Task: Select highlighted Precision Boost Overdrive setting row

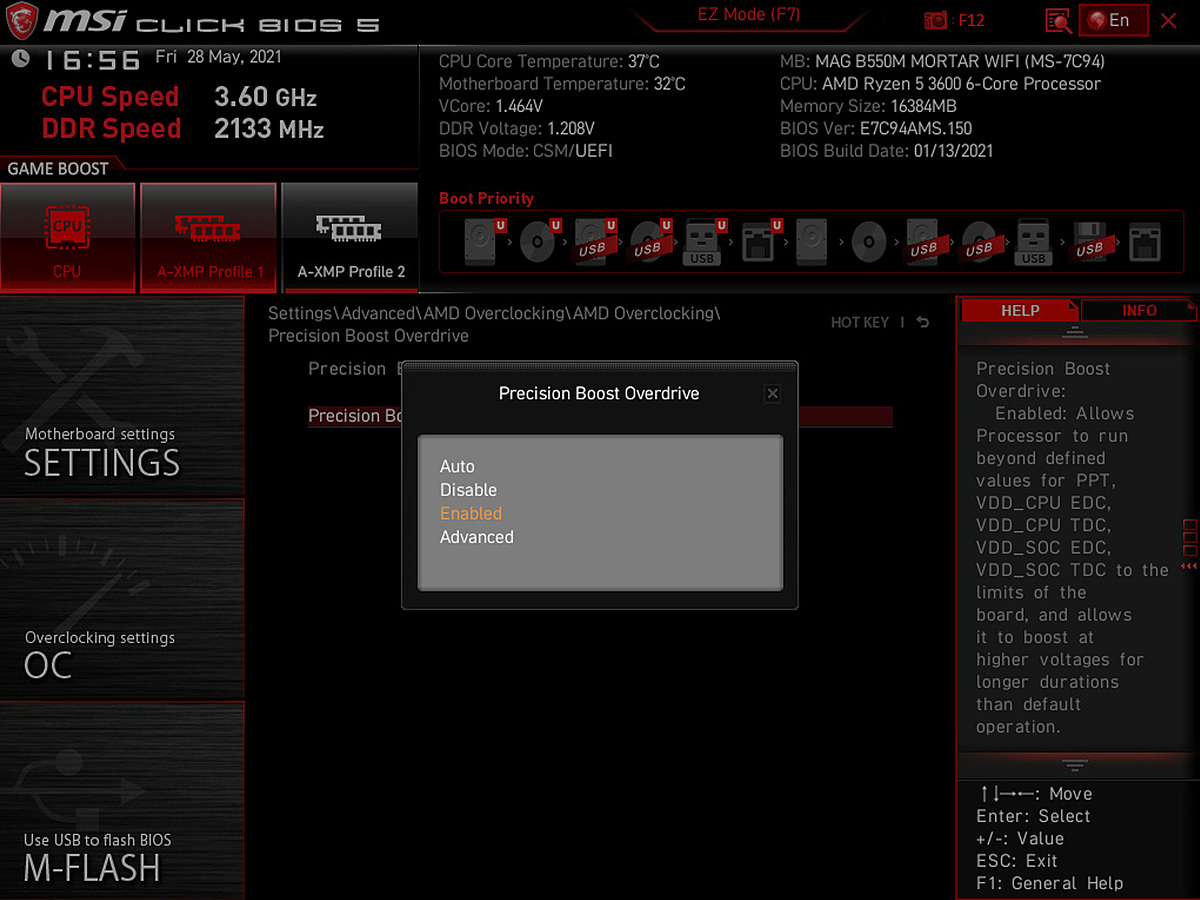Action: tap(600, 416)
